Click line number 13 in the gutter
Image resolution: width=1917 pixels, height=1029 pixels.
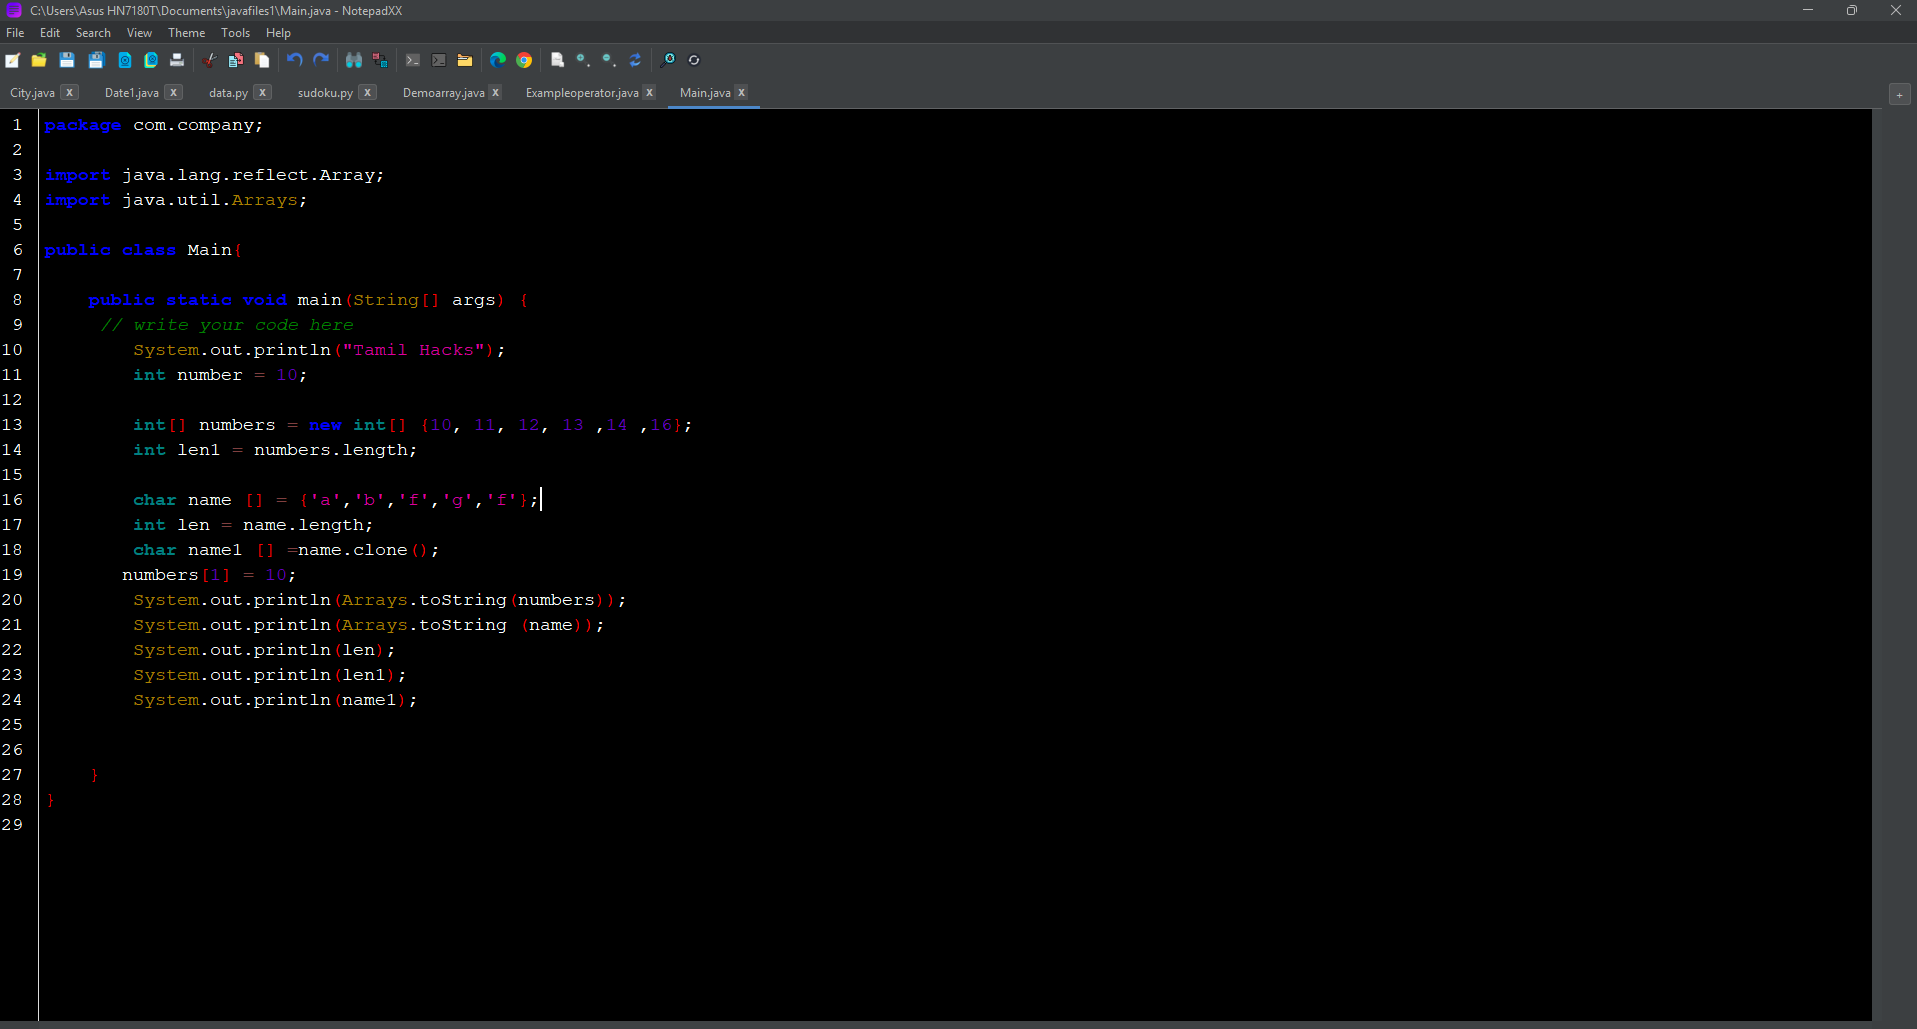coord(12,425)
